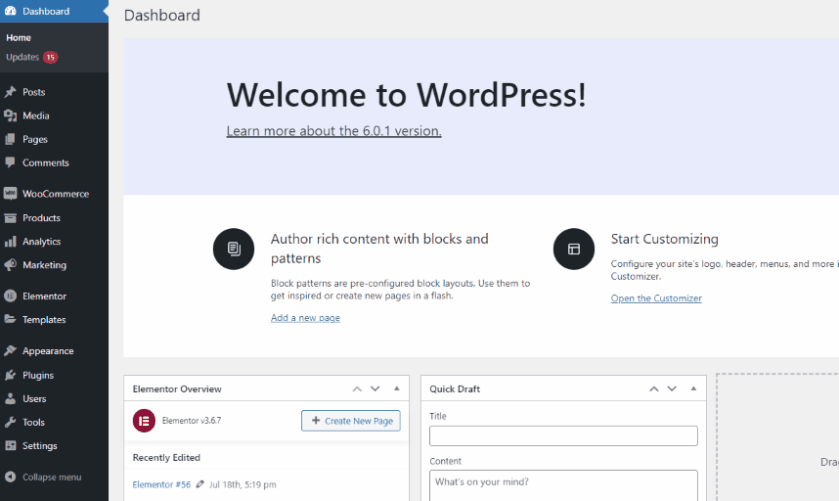Image resolution: width=839 pixels, height=501 pixels.
Task: Click the Collapse menu arrow icon
Action: (10, 477)
